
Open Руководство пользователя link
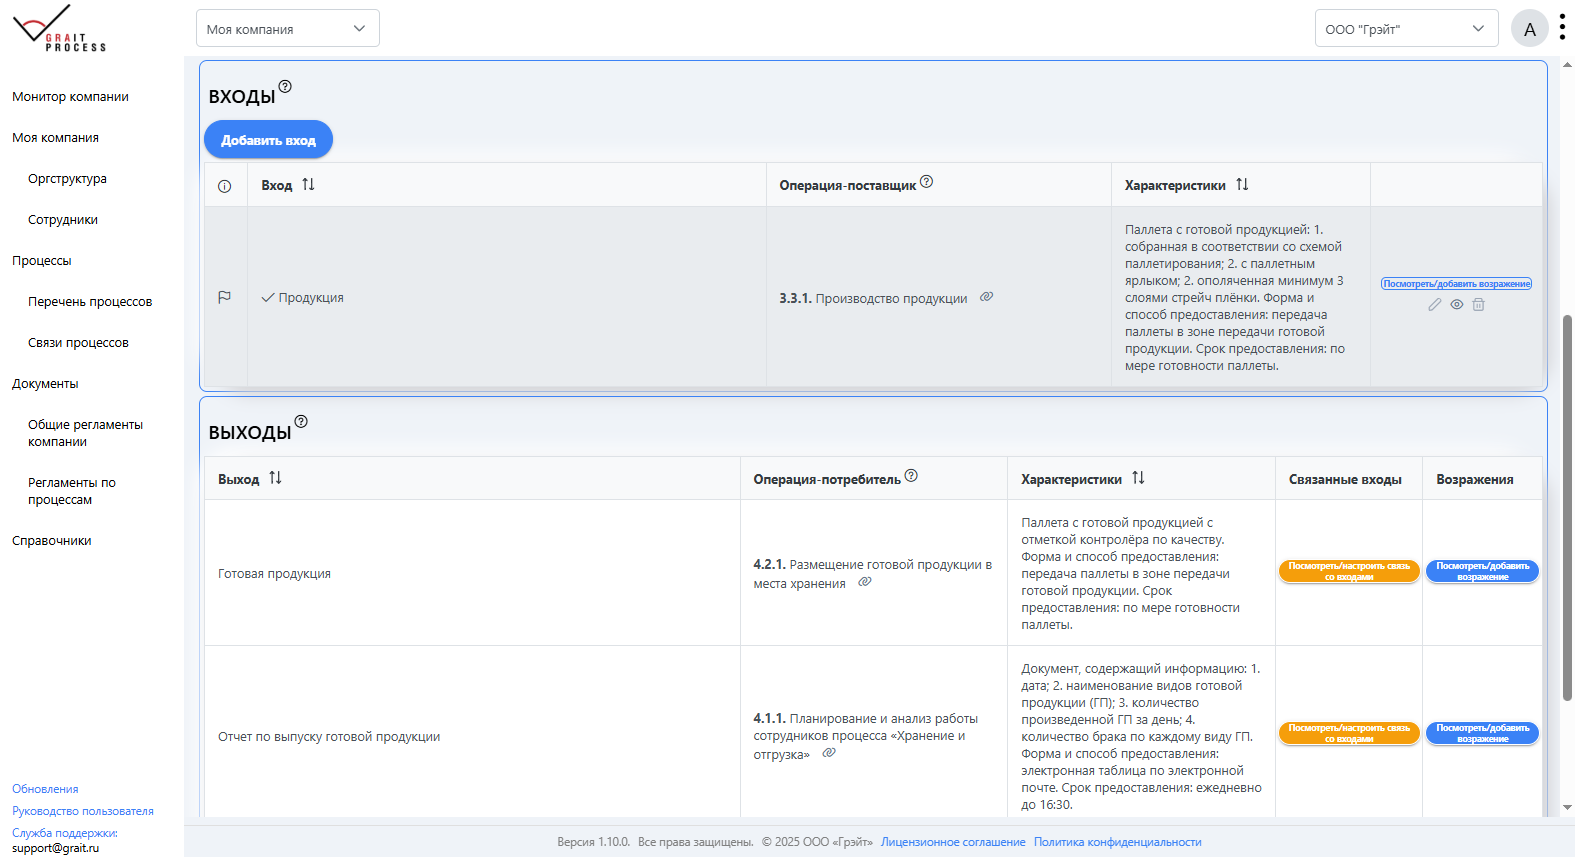tap(83, 811)
